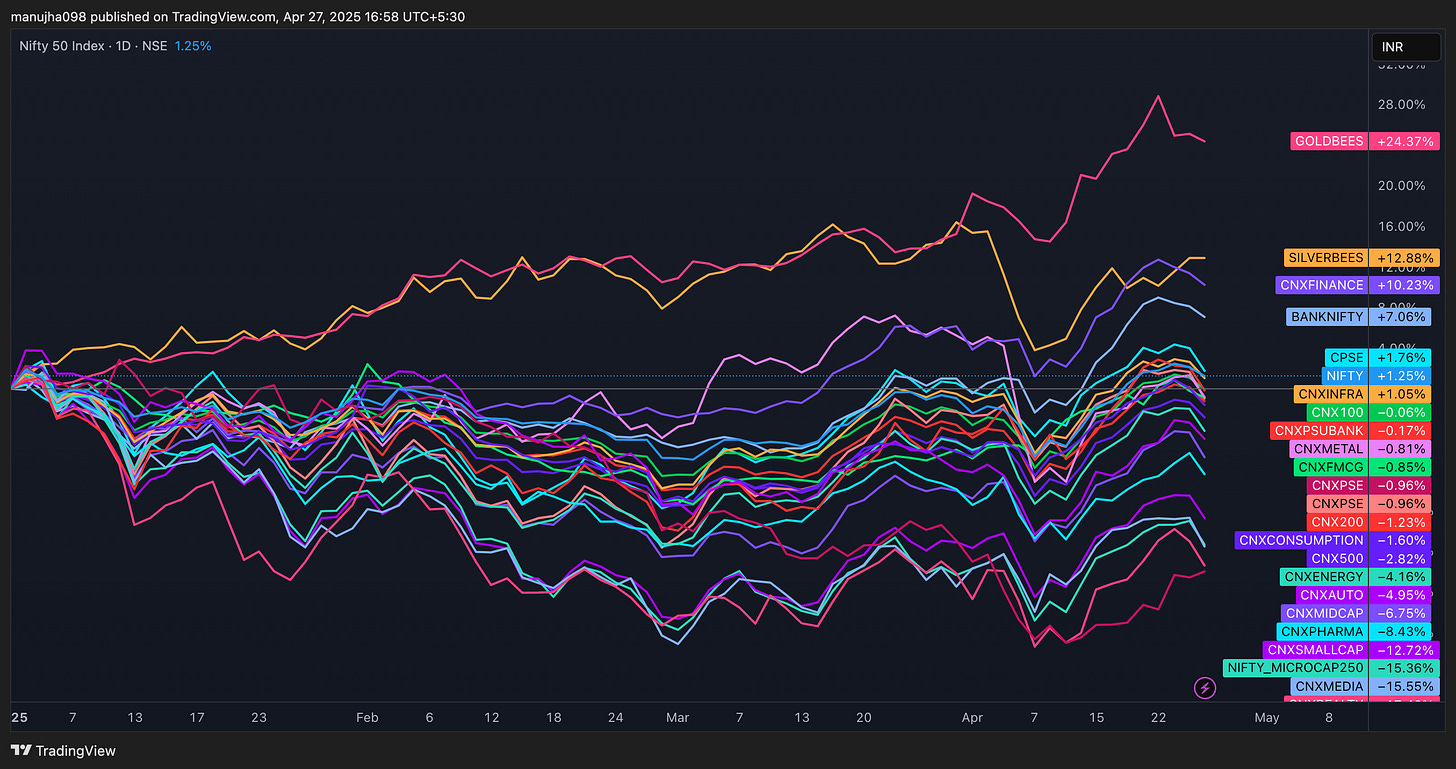Click the 22 date on time axis
Image resolution: width=1456 pixels, height=769 pixels.
[x=1158, y=717]
